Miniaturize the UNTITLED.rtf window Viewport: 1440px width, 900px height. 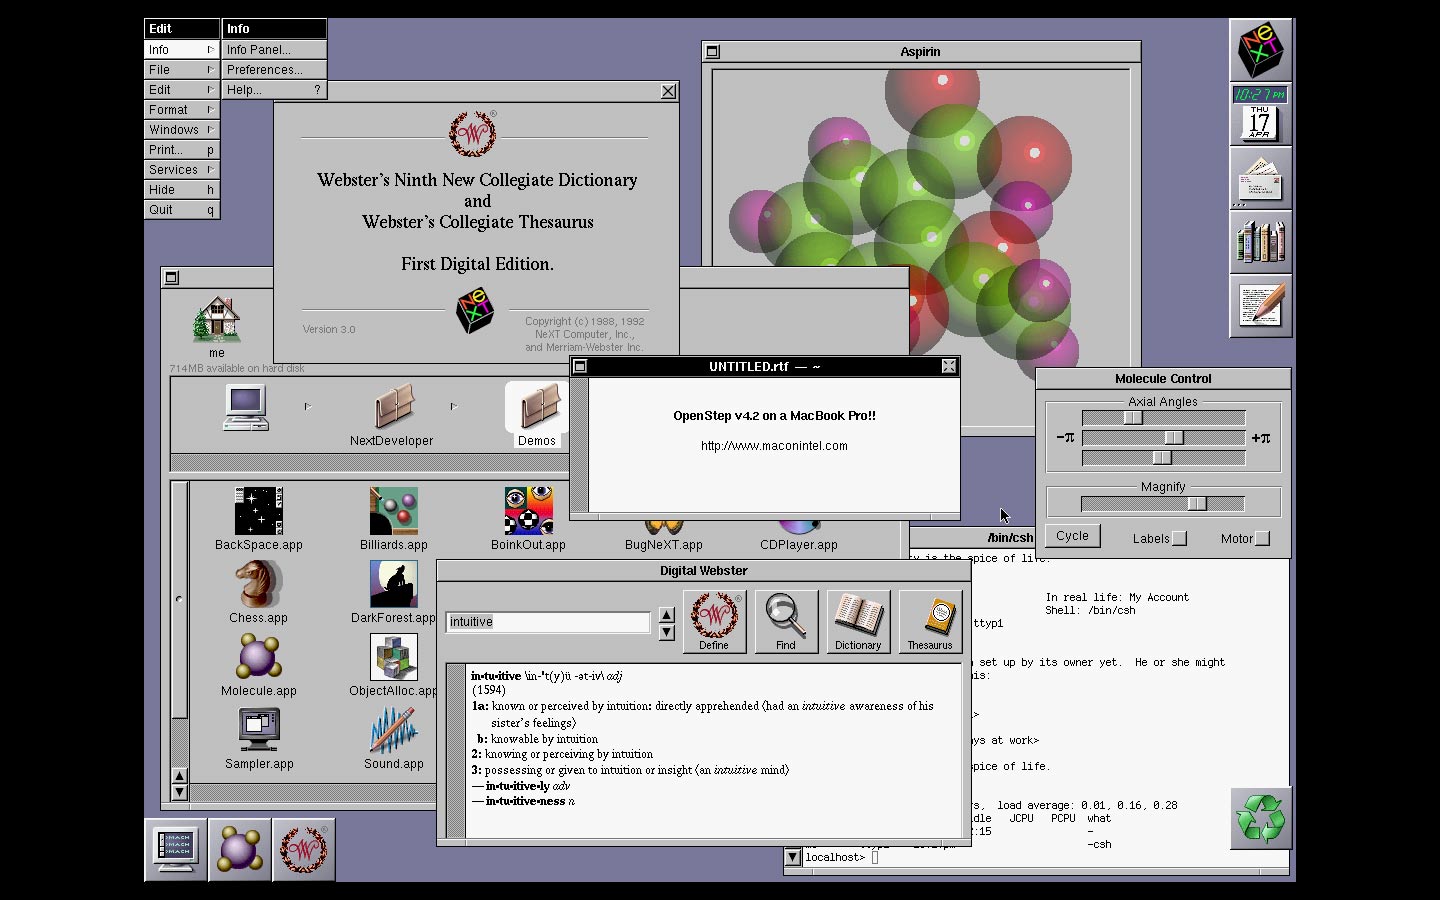[580, 366]
